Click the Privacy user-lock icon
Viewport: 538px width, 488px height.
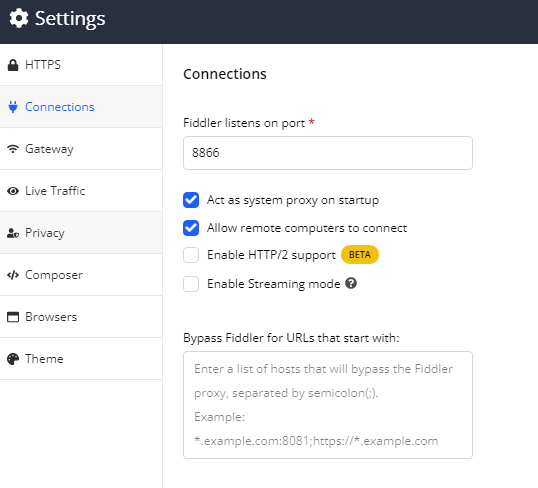pyautogui.click(x=13, y=233)
